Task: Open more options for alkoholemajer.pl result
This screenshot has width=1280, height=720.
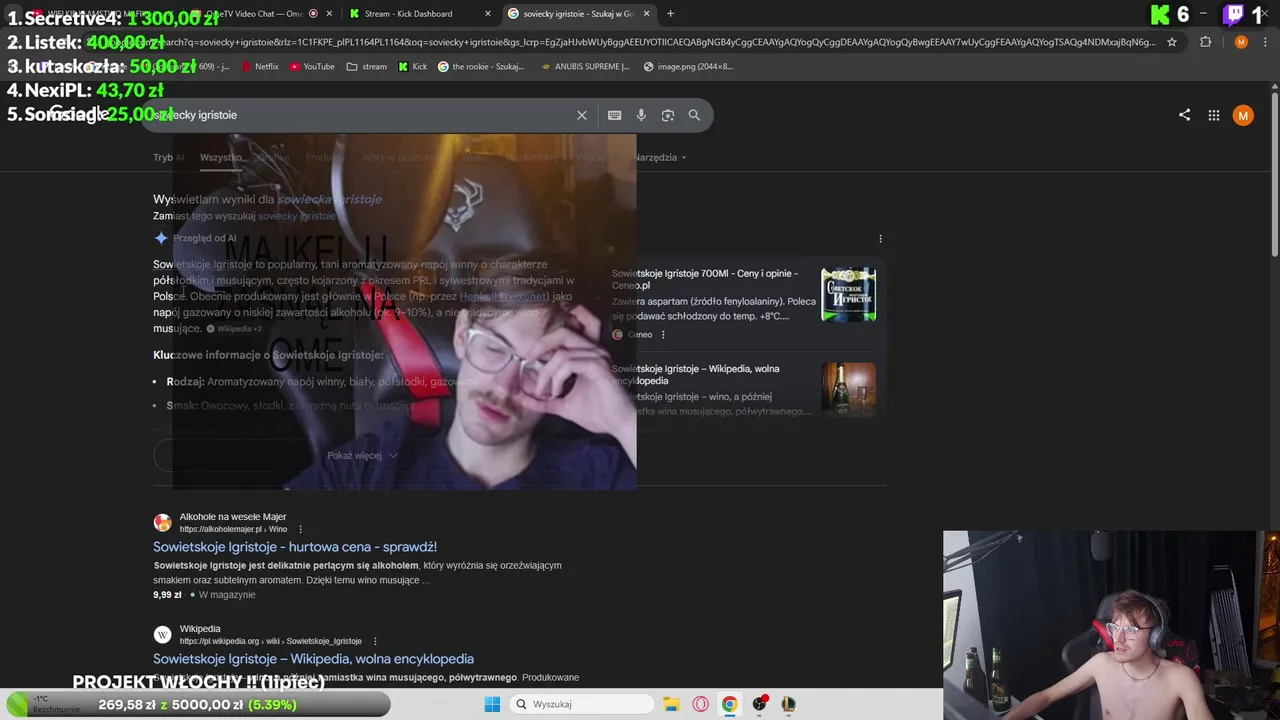Action: coord(300,529)
